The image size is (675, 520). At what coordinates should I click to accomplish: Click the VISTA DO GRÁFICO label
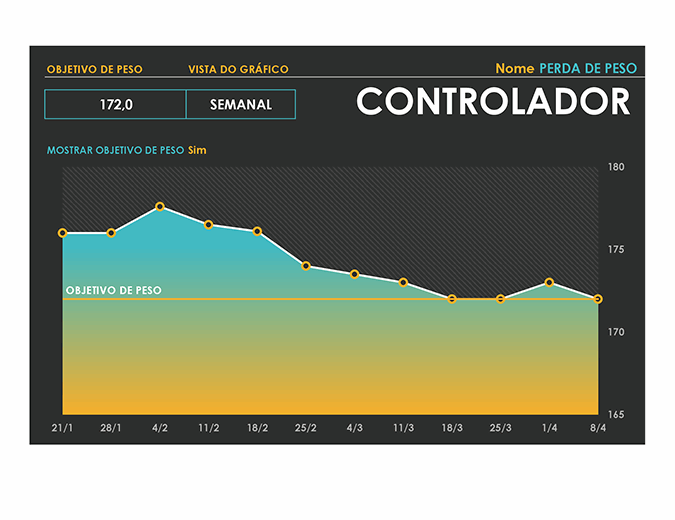(x=238, y=70)
